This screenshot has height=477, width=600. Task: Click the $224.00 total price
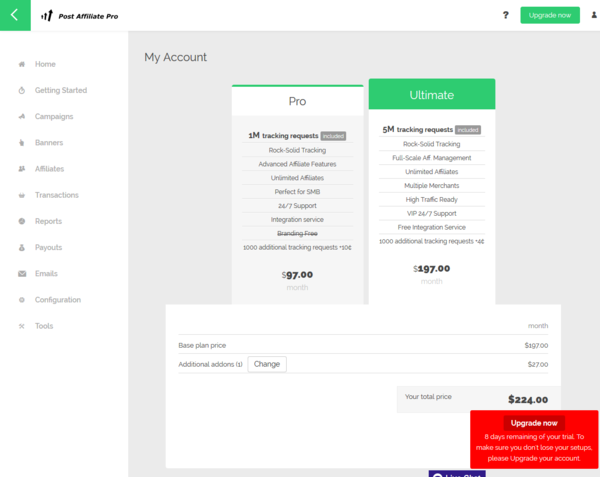click(x=528, y=400)
